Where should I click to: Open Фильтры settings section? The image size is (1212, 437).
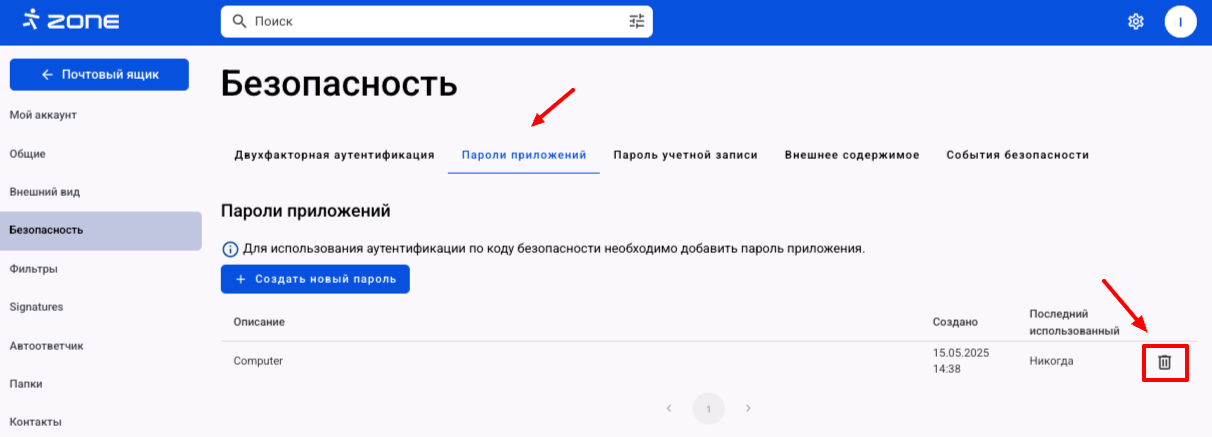(x=33, y=269)
